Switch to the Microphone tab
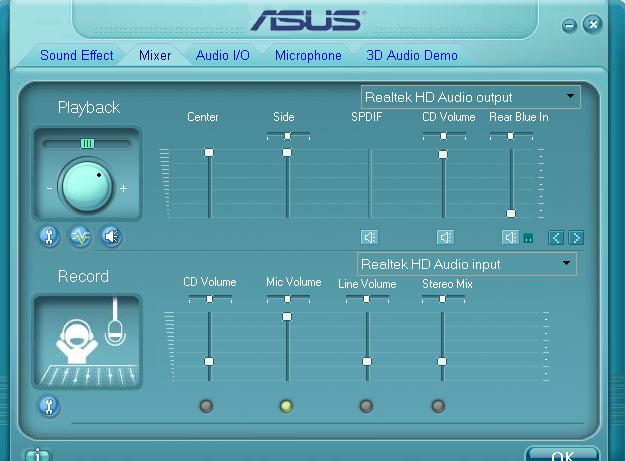 (x=308, y=56)
